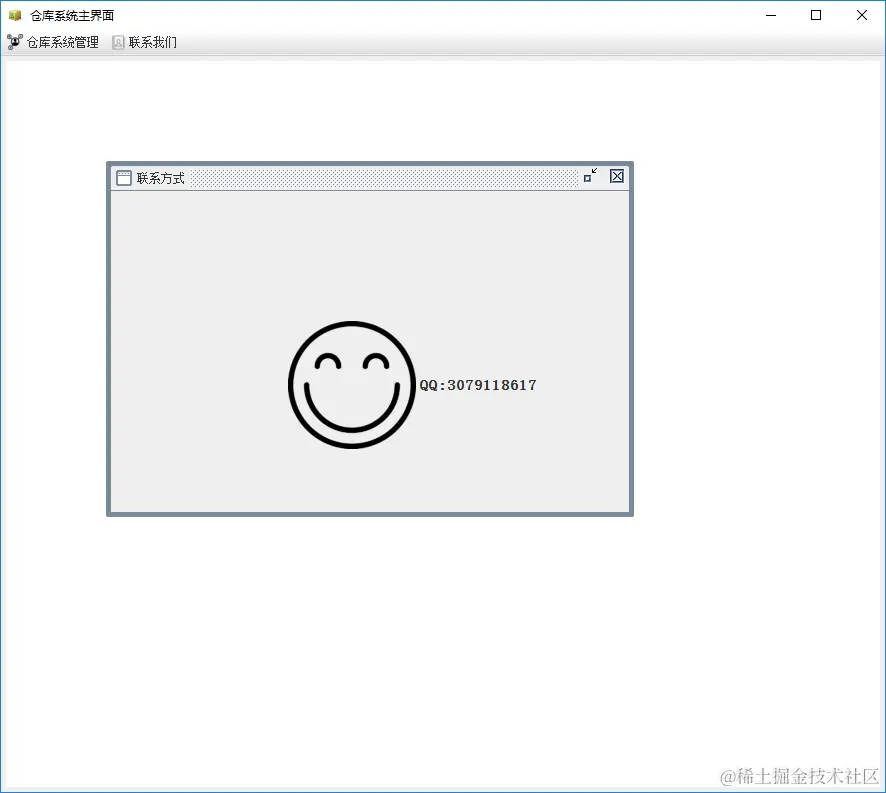The height and width of the screenshot is (793, 886).
Task: Click the 联系方式 frame window icon
Action: [x=124, y=178]
